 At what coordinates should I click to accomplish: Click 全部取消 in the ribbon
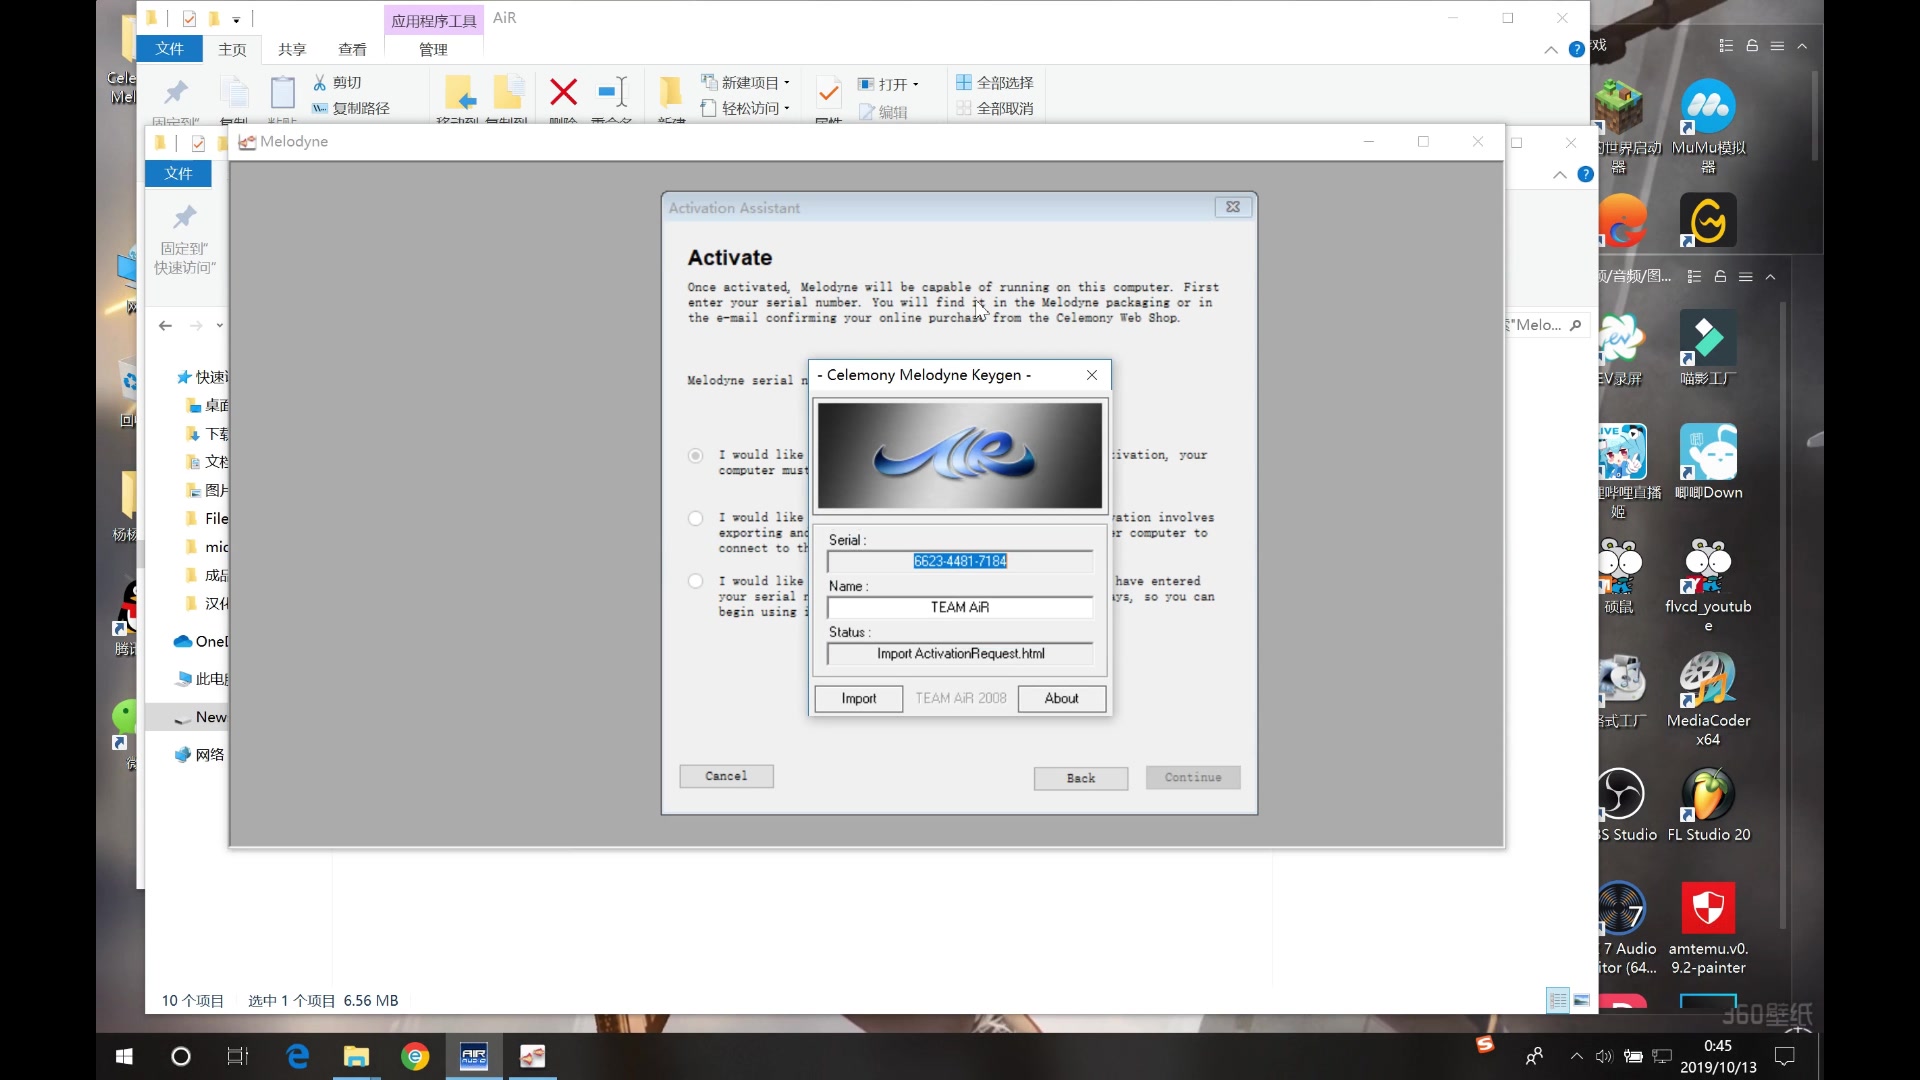(995, 108)
